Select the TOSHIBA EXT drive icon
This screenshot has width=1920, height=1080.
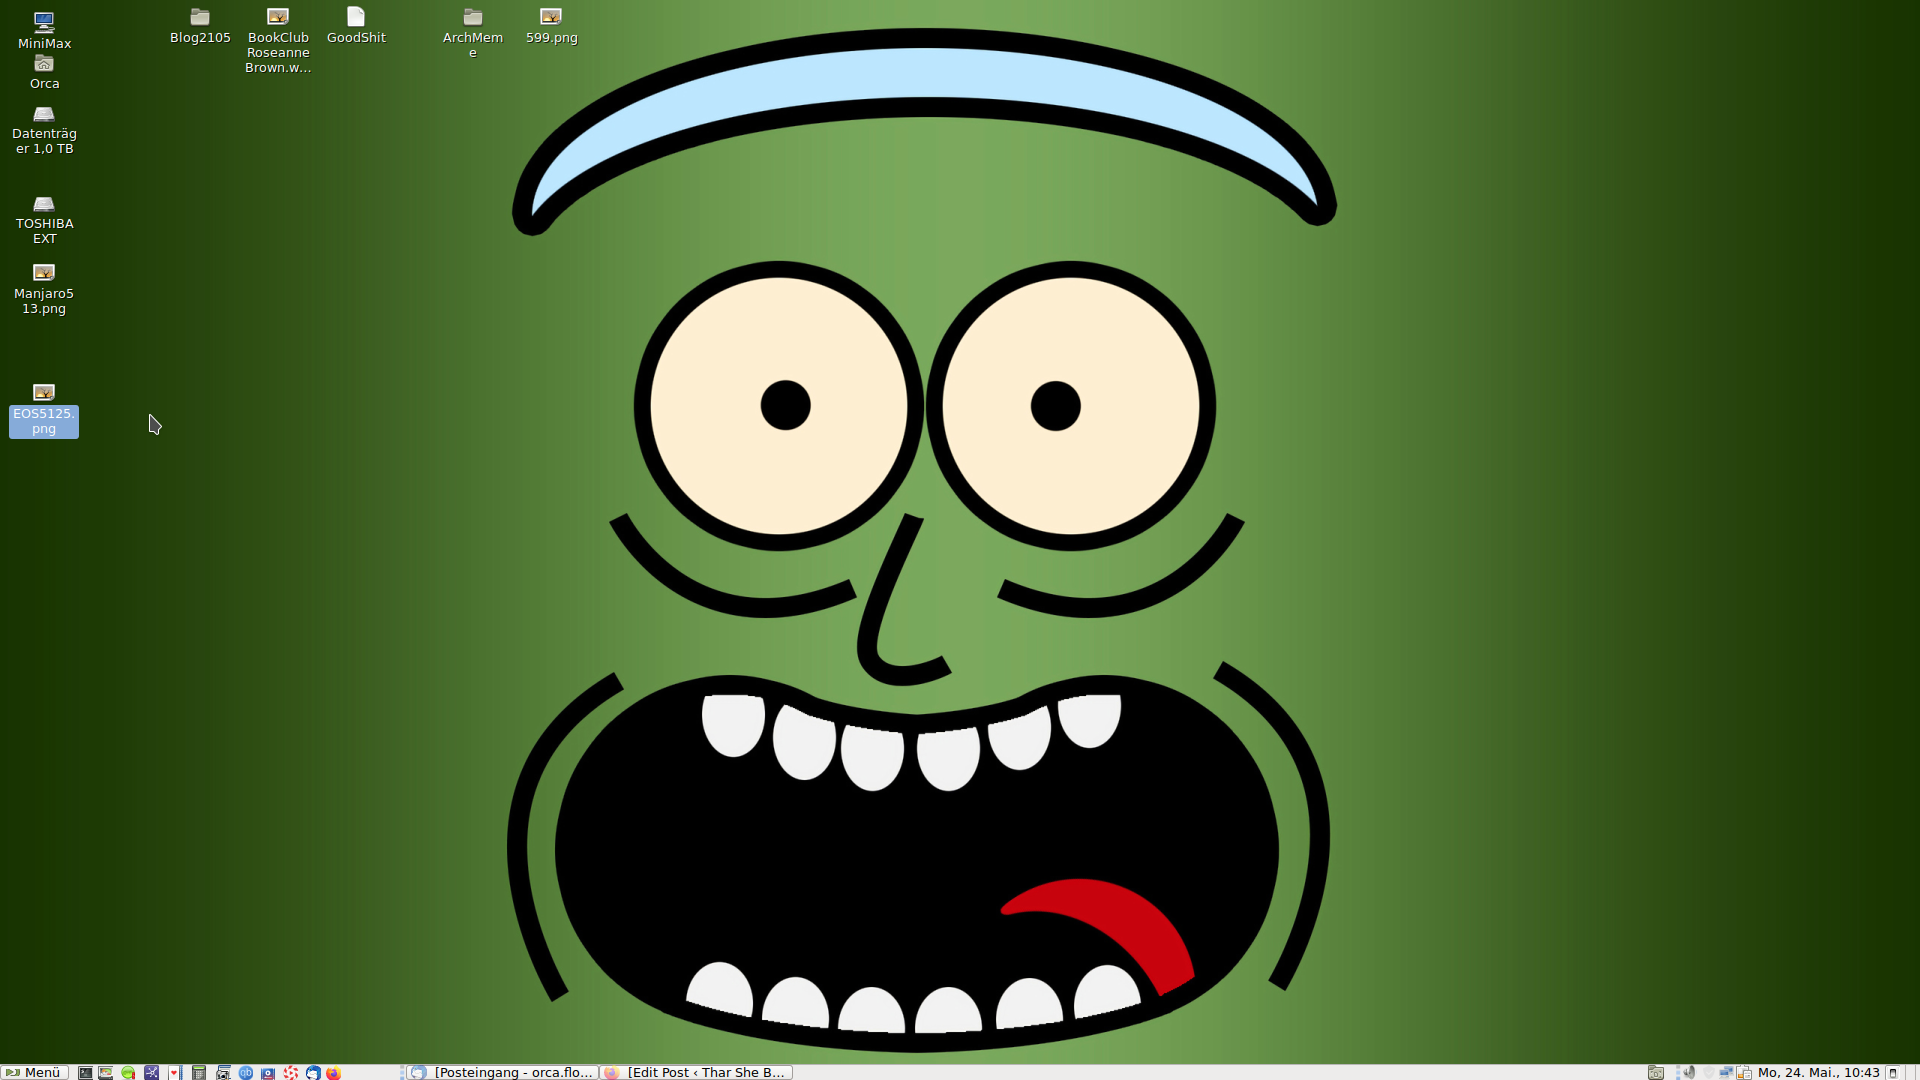pos(44,220)
